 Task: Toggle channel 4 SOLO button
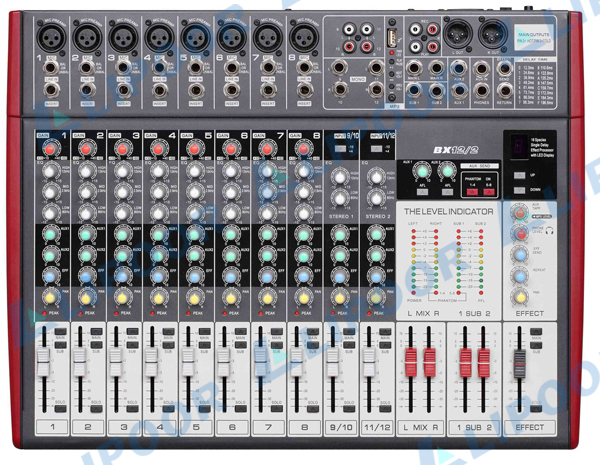click(x=168, y=409)
